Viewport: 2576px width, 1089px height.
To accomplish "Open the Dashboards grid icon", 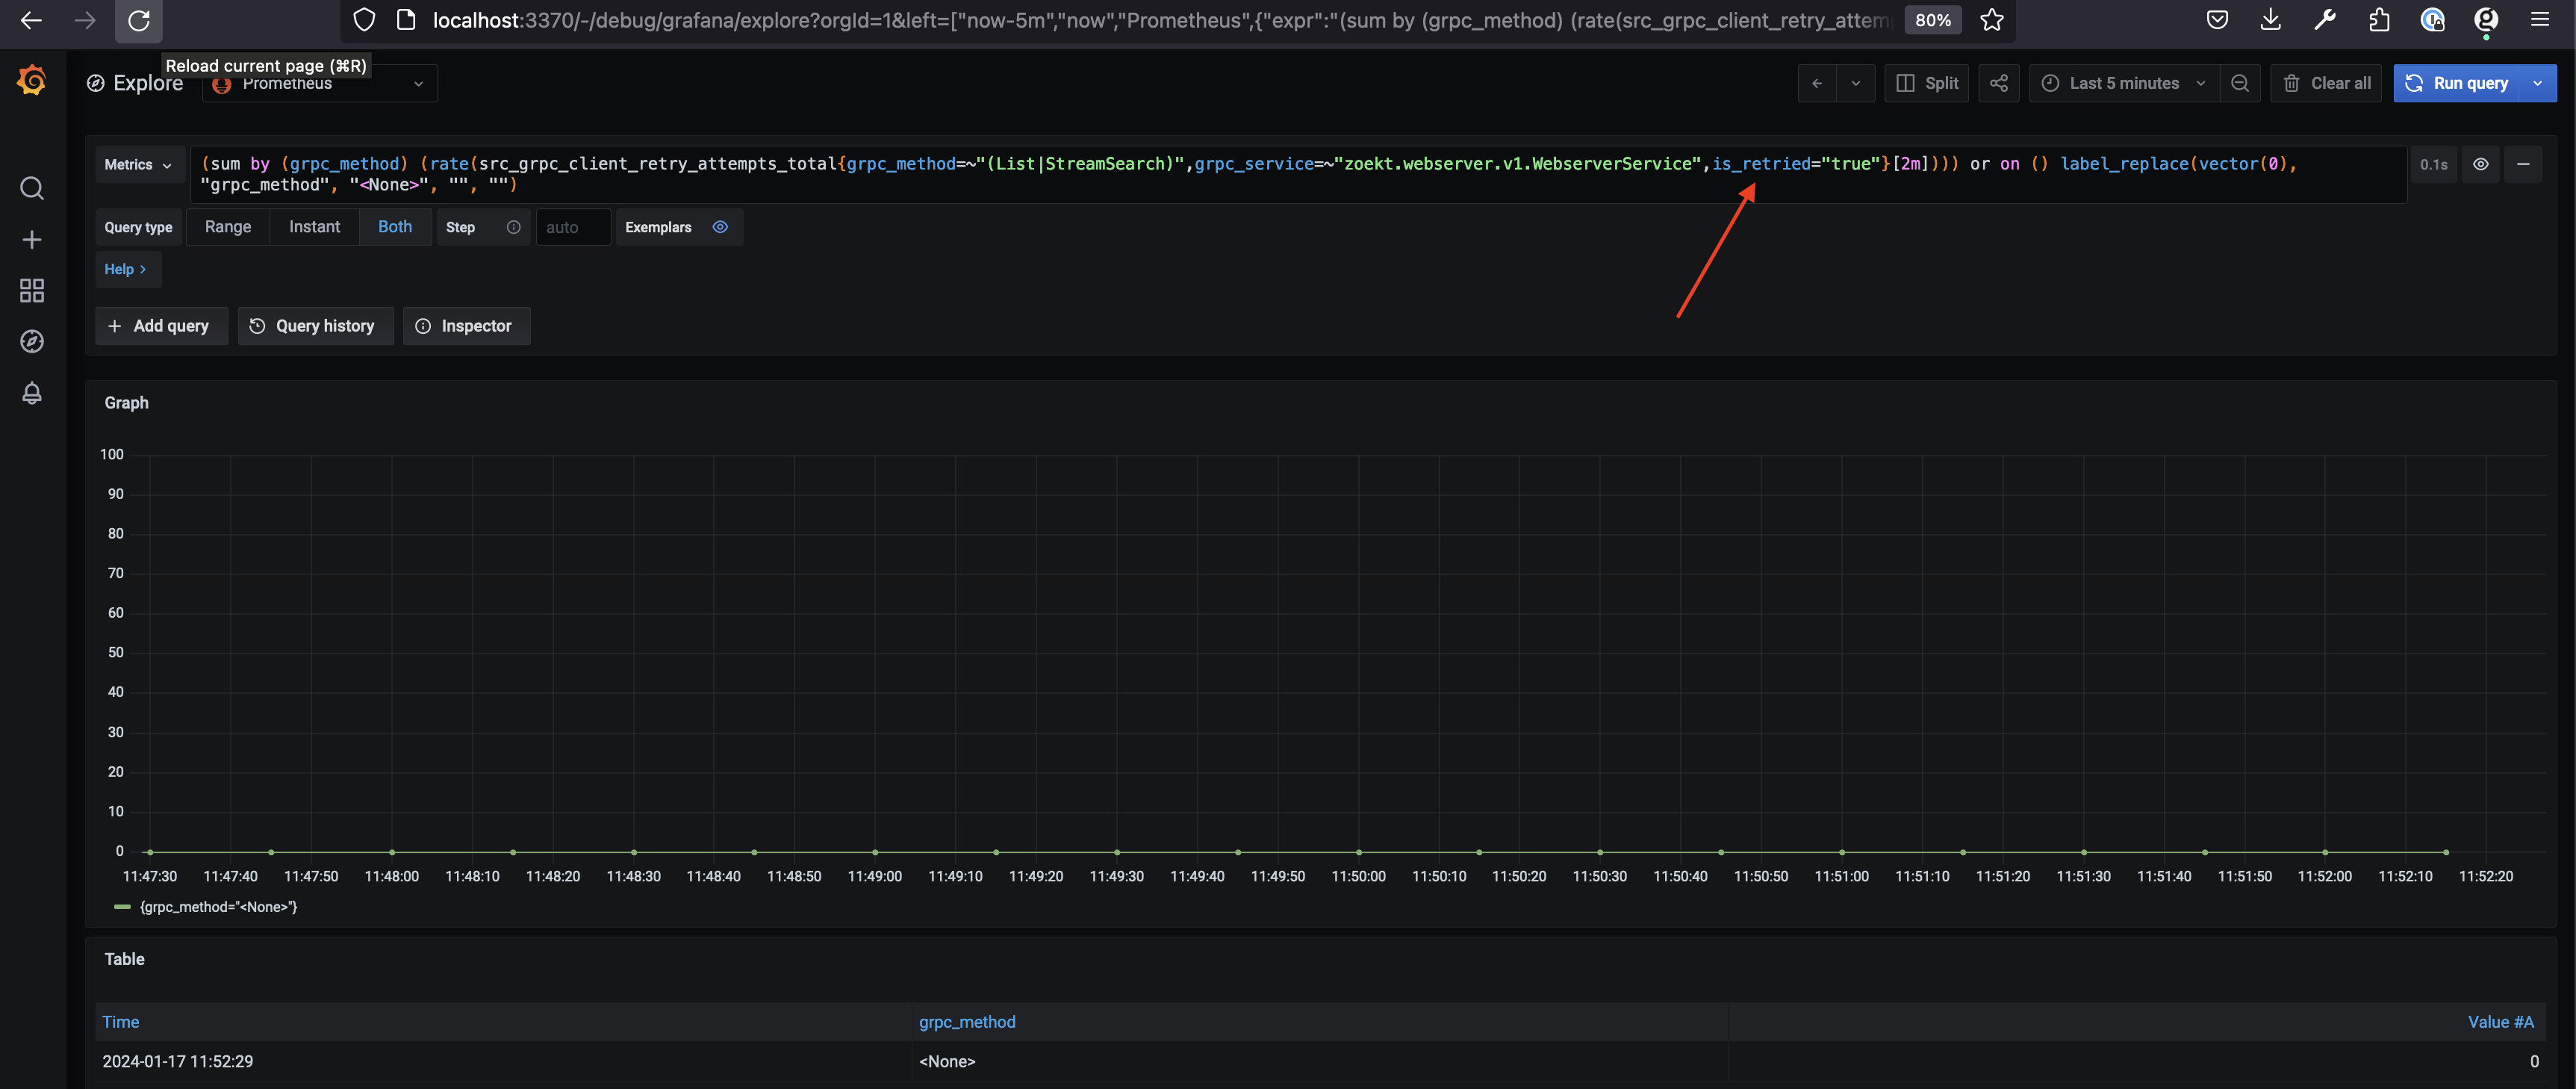I will pyautogui.click(x=32, y=291).
